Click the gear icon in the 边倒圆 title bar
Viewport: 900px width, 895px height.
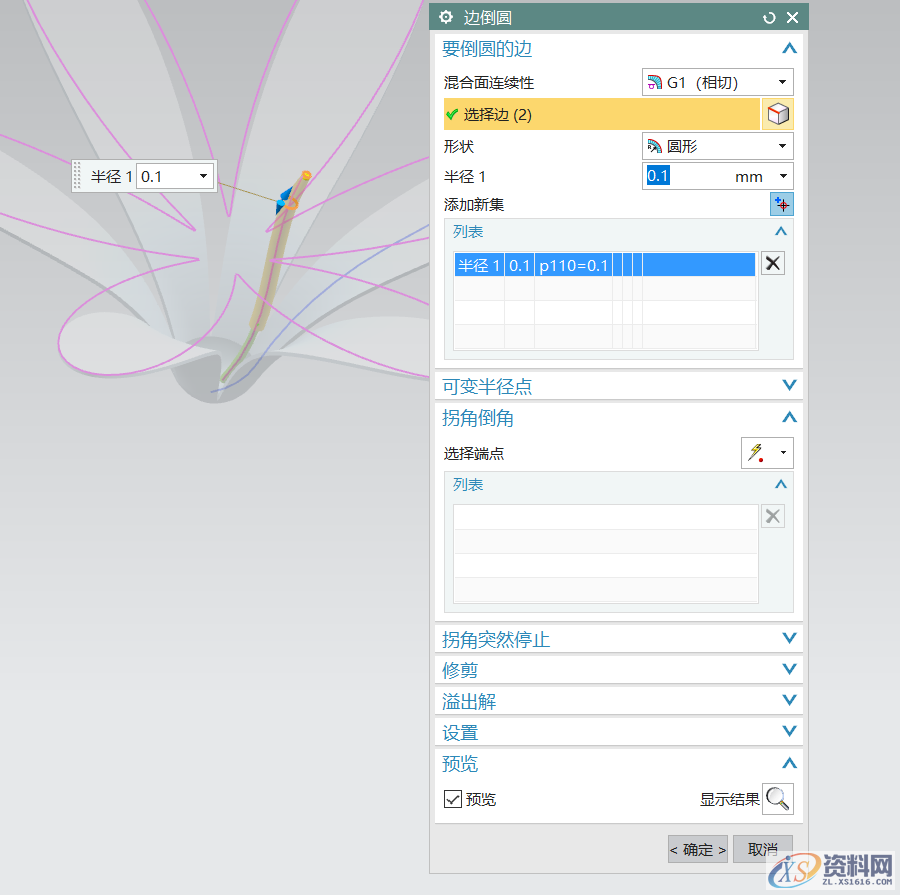click(445, 17)
